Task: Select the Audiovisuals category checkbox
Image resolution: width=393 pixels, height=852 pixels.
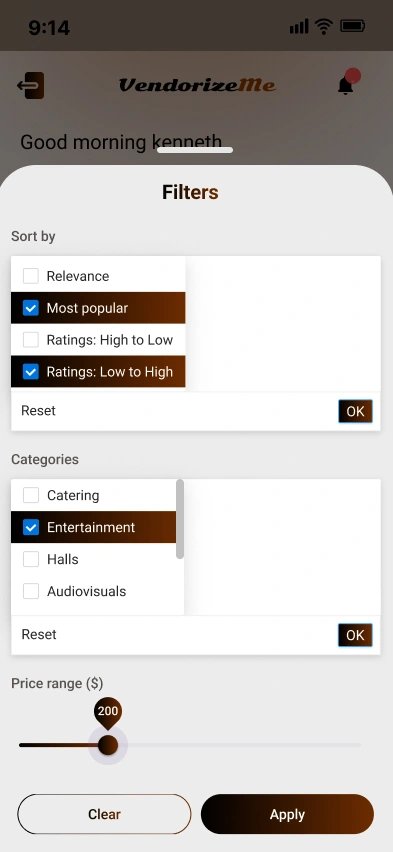Action: point(31,591)
